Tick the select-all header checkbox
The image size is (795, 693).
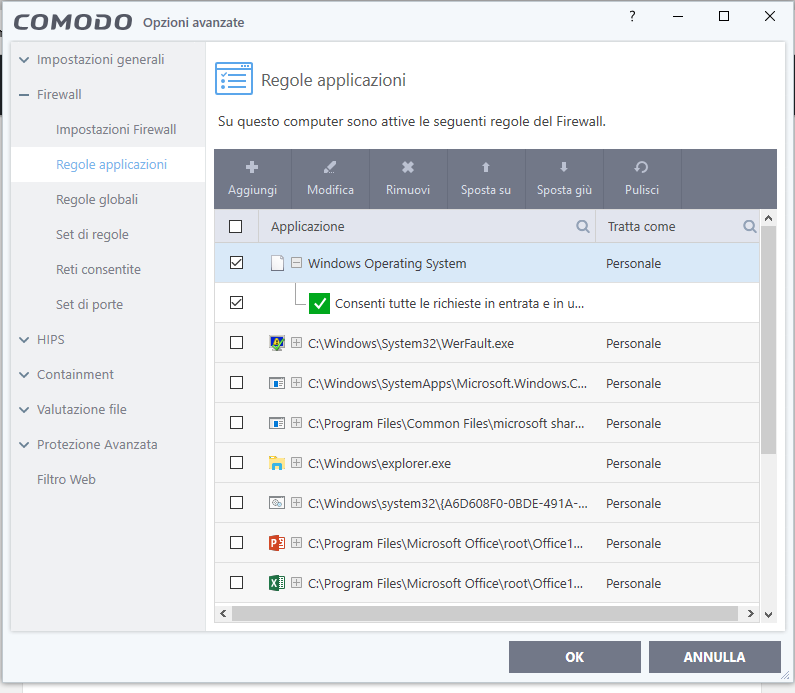[236, 227]
